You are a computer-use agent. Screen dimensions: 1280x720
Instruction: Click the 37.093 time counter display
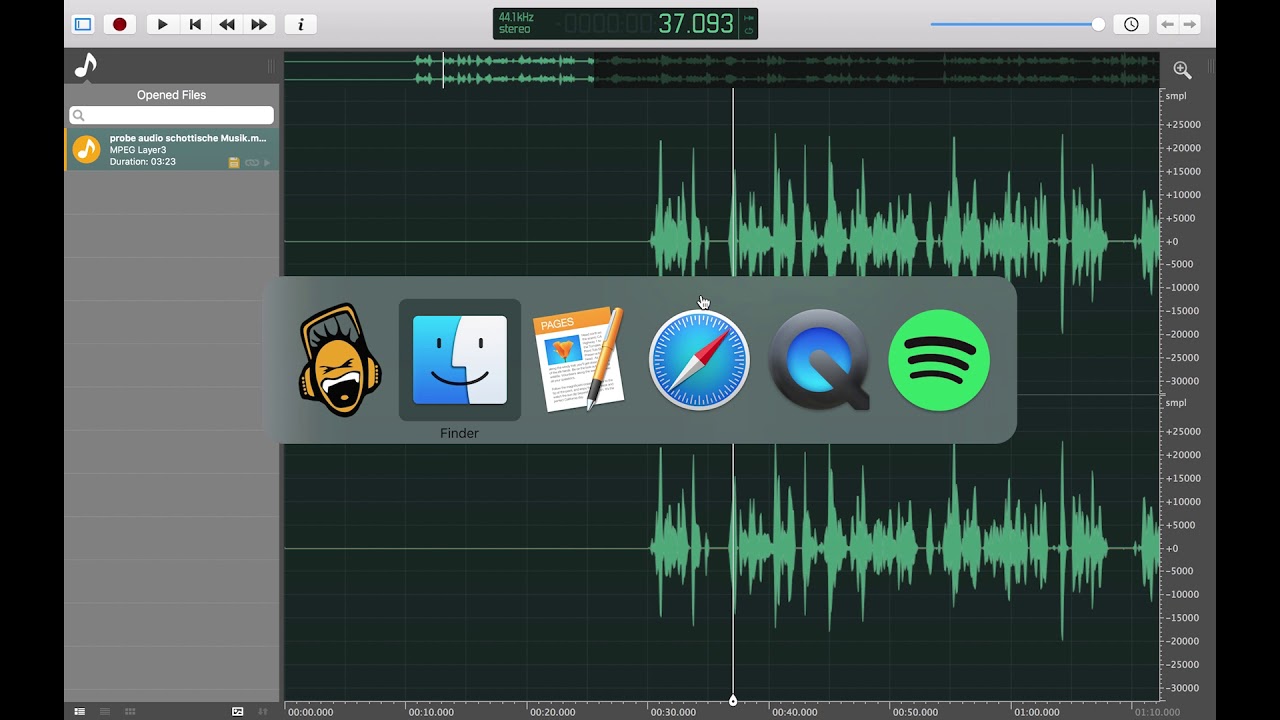click(696, 24)
